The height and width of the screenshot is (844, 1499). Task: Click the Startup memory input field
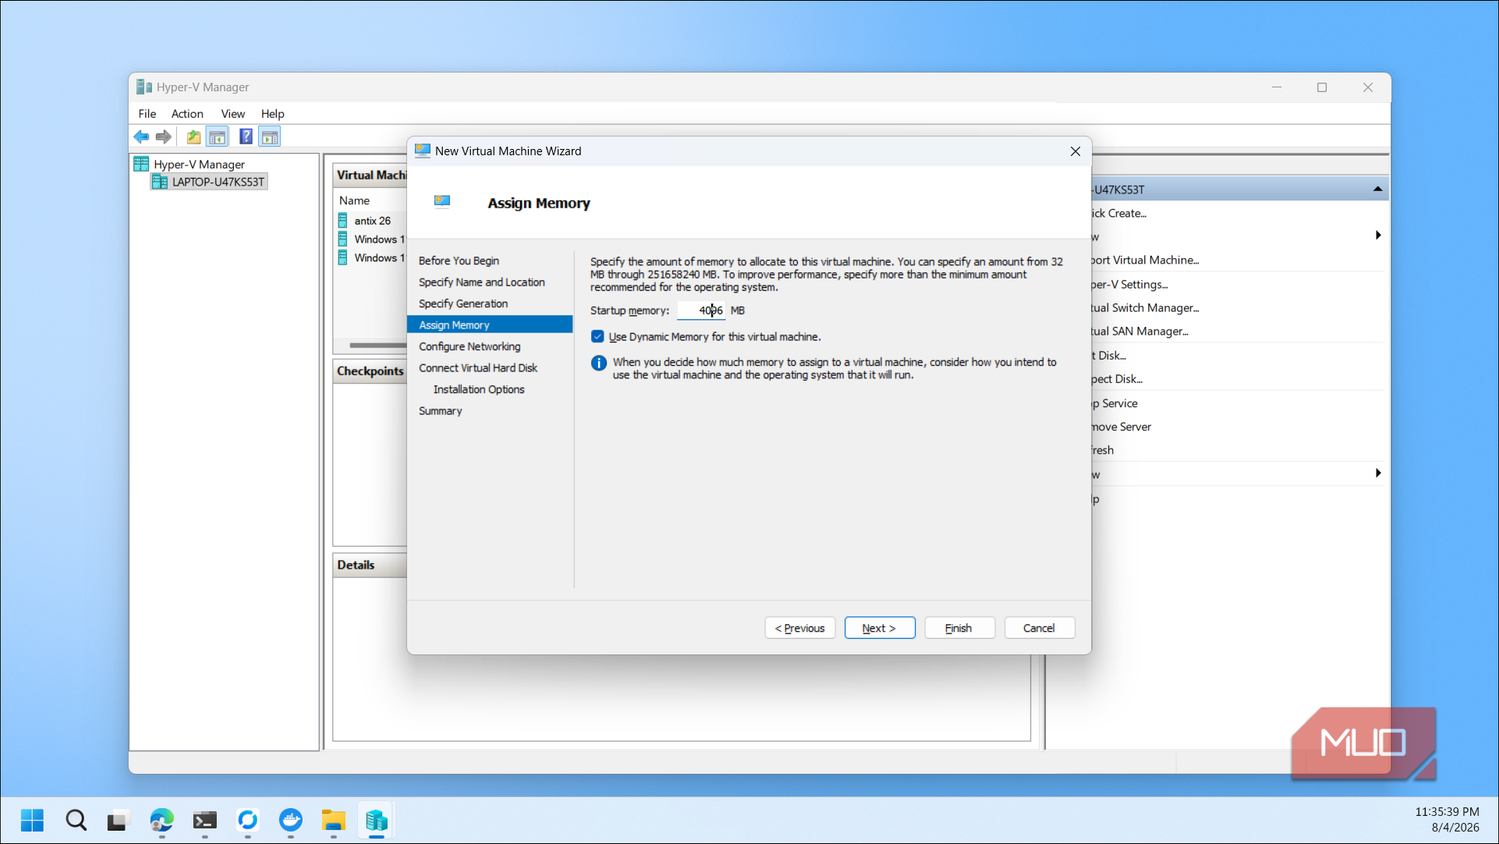pos(701,311)
